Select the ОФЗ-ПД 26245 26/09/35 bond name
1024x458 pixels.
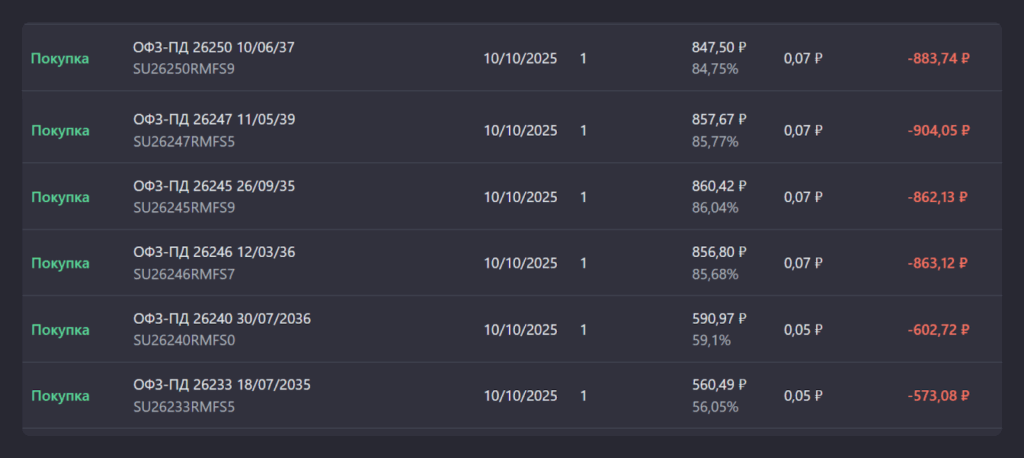(x=214, y=186)
